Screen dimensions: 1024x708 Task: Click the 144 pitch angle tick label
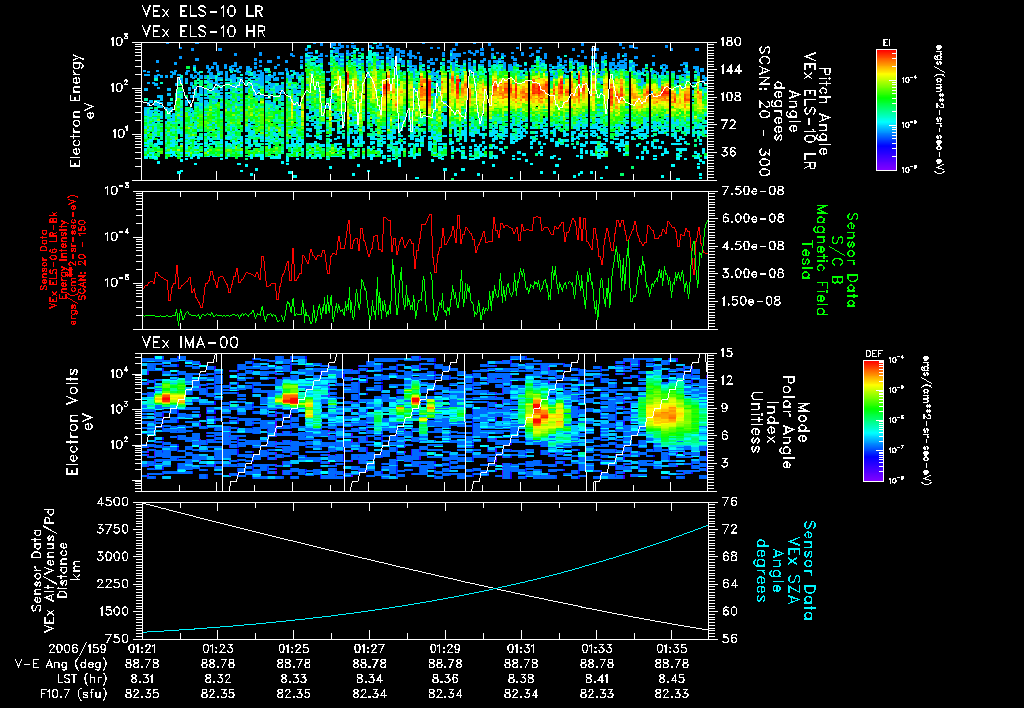point(731,69)
